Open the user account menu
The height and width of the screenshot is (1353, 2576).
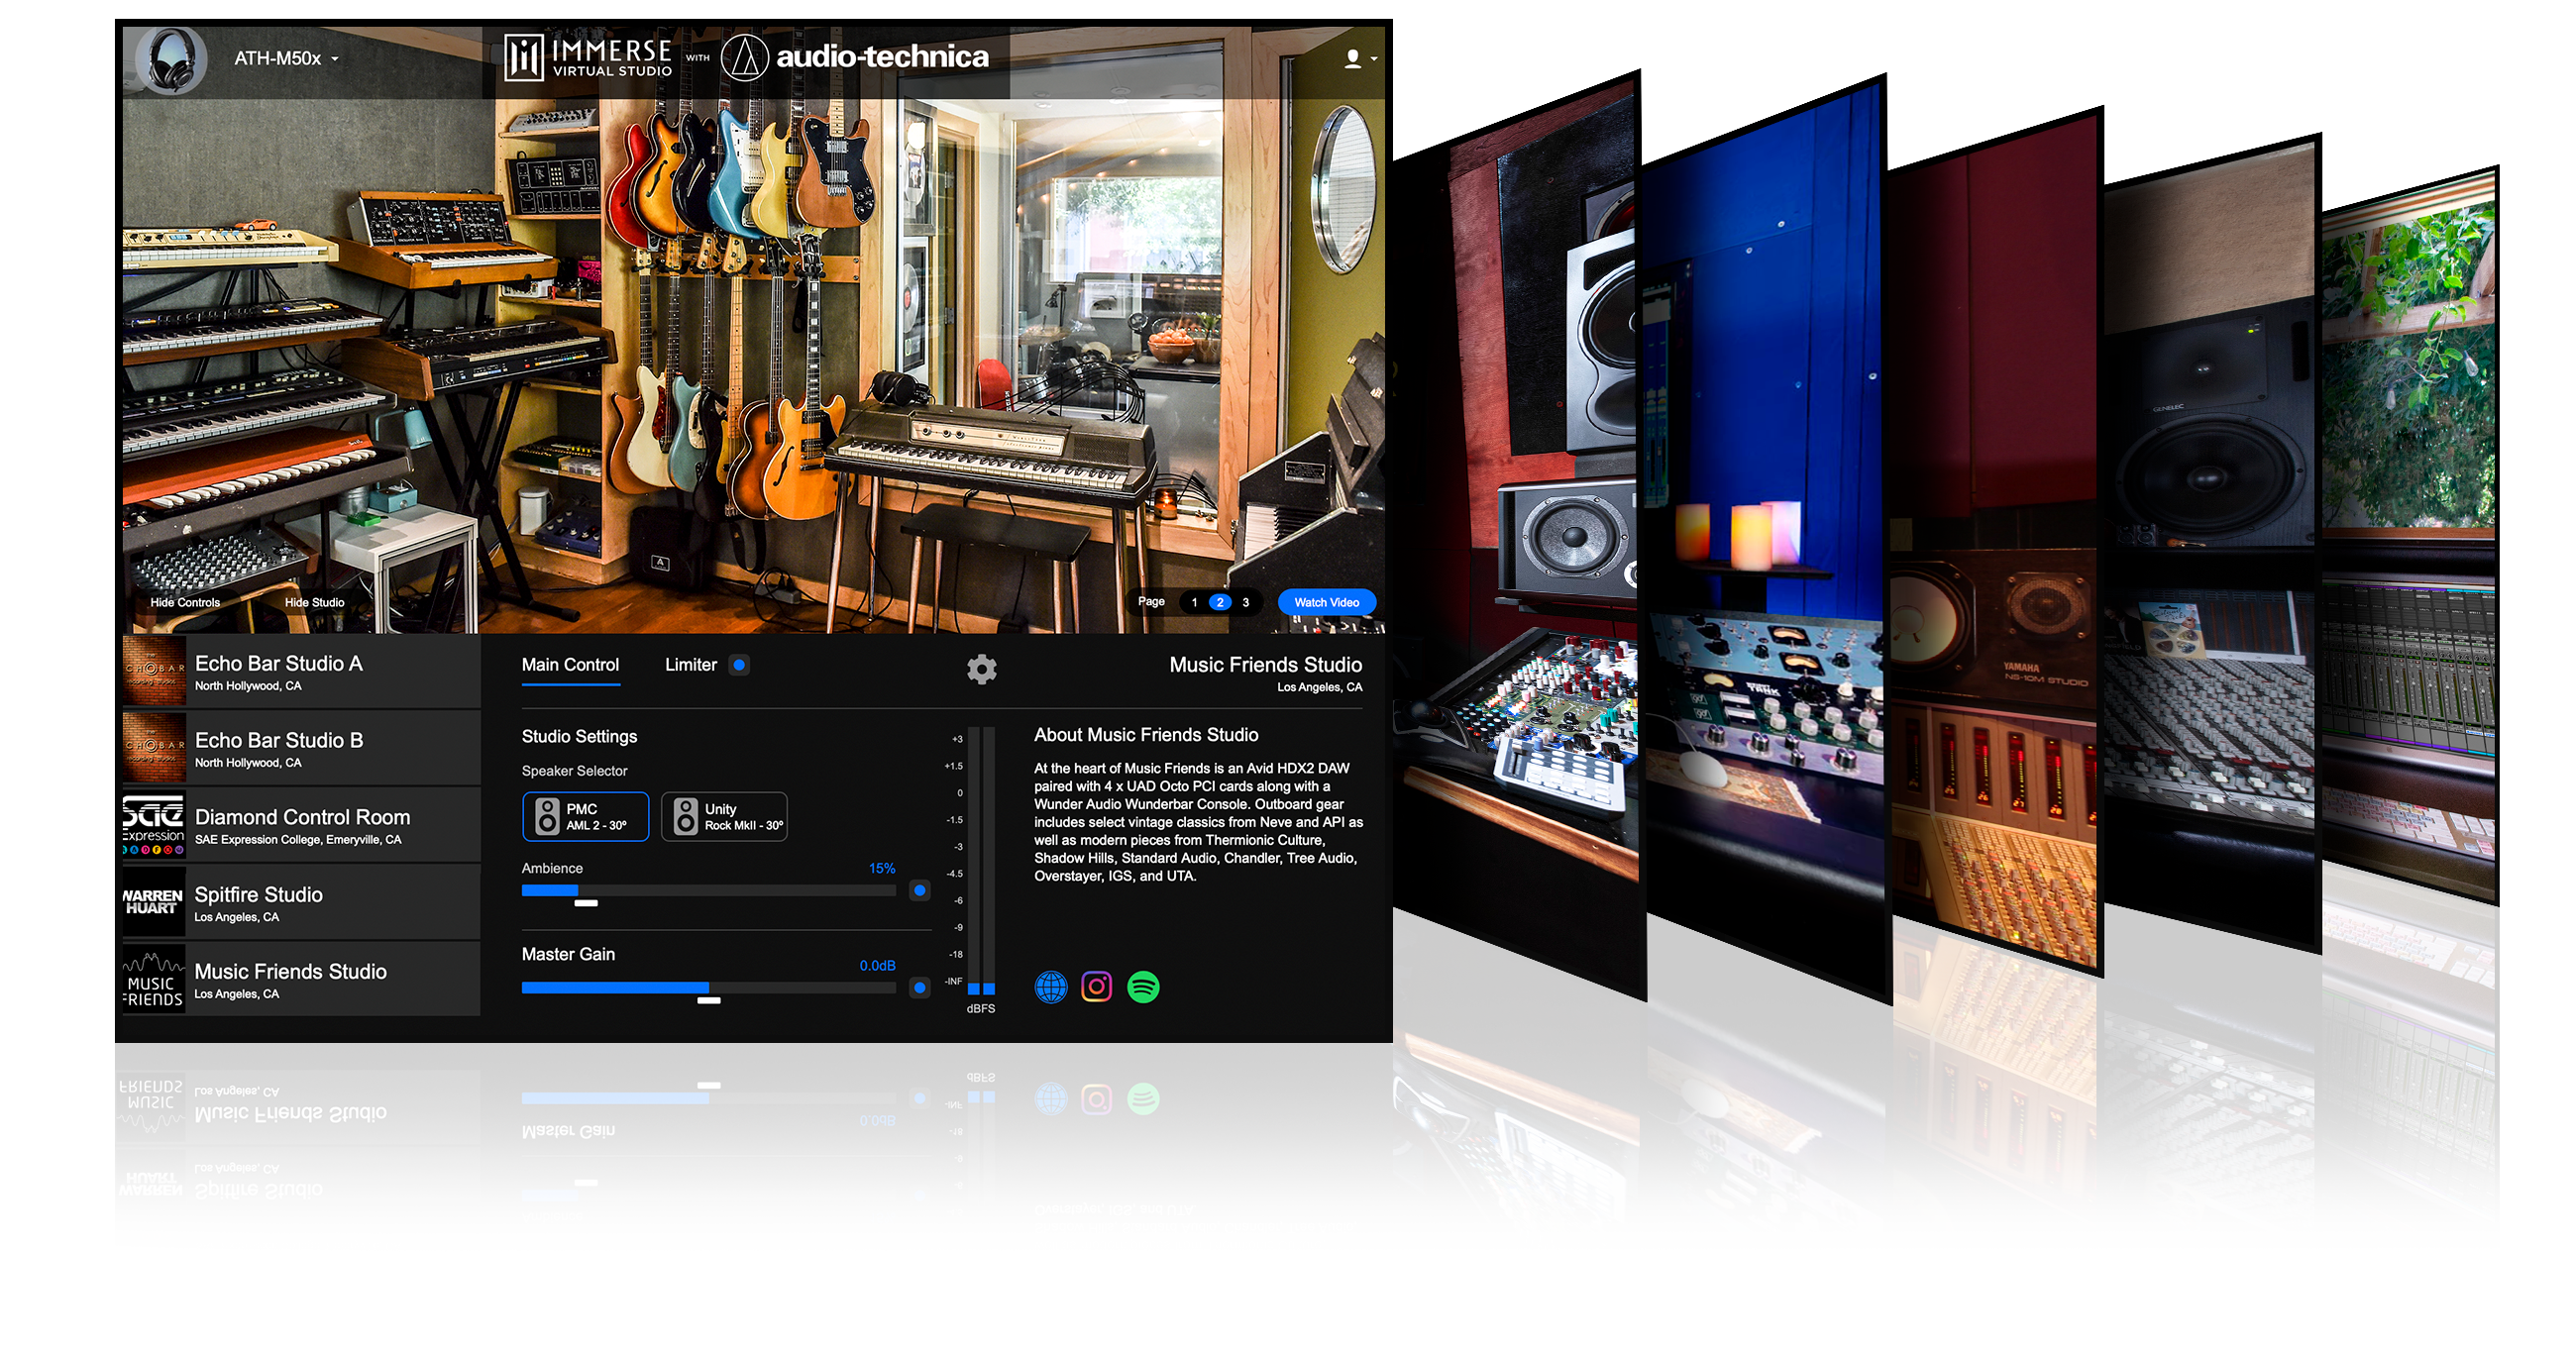(x=1360, y=59)
